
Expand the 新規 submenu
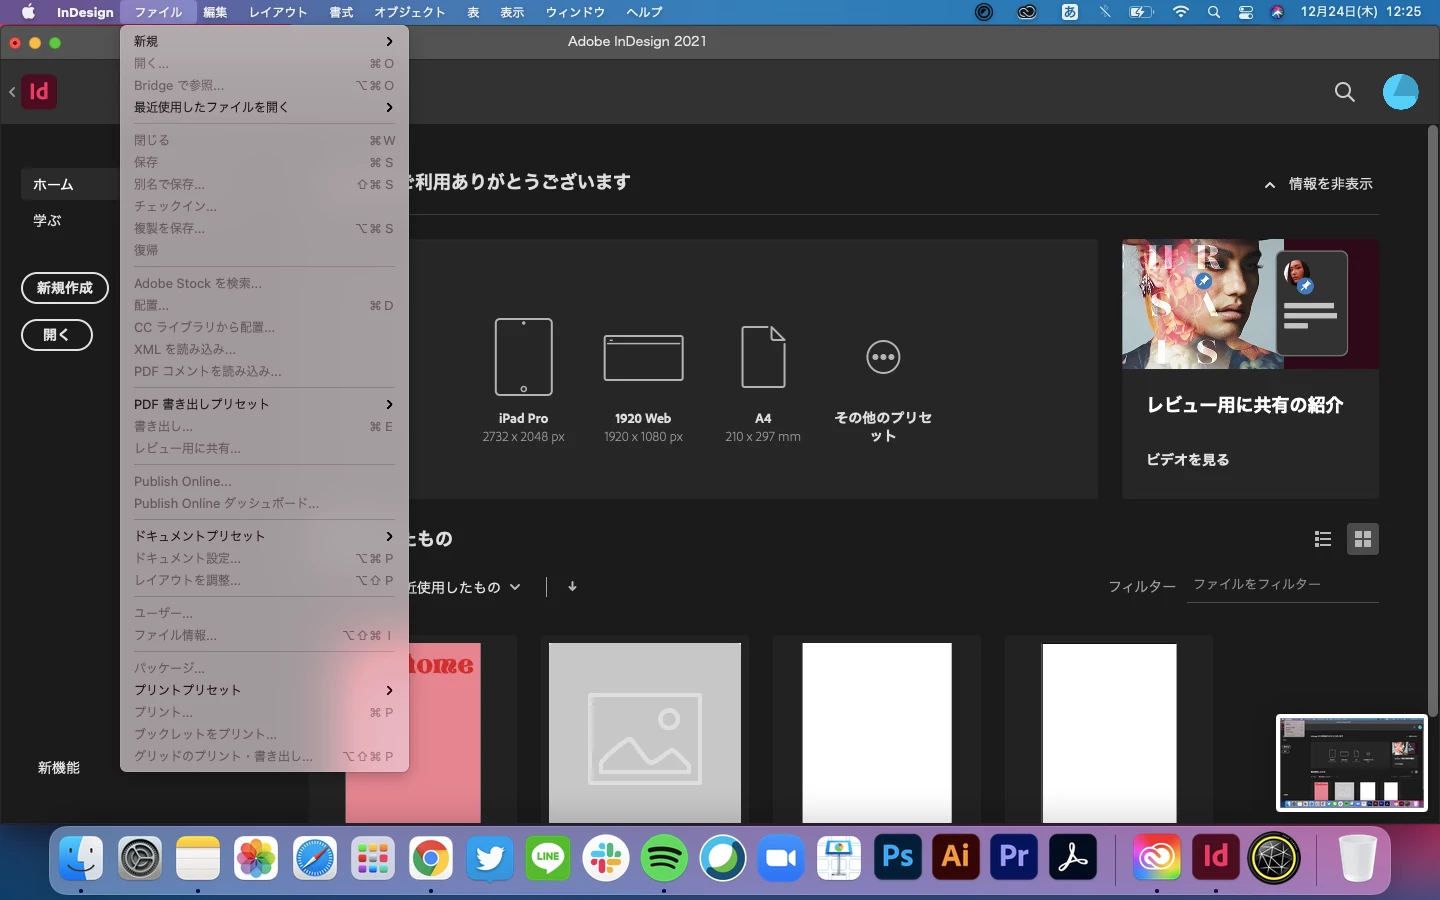264,41
